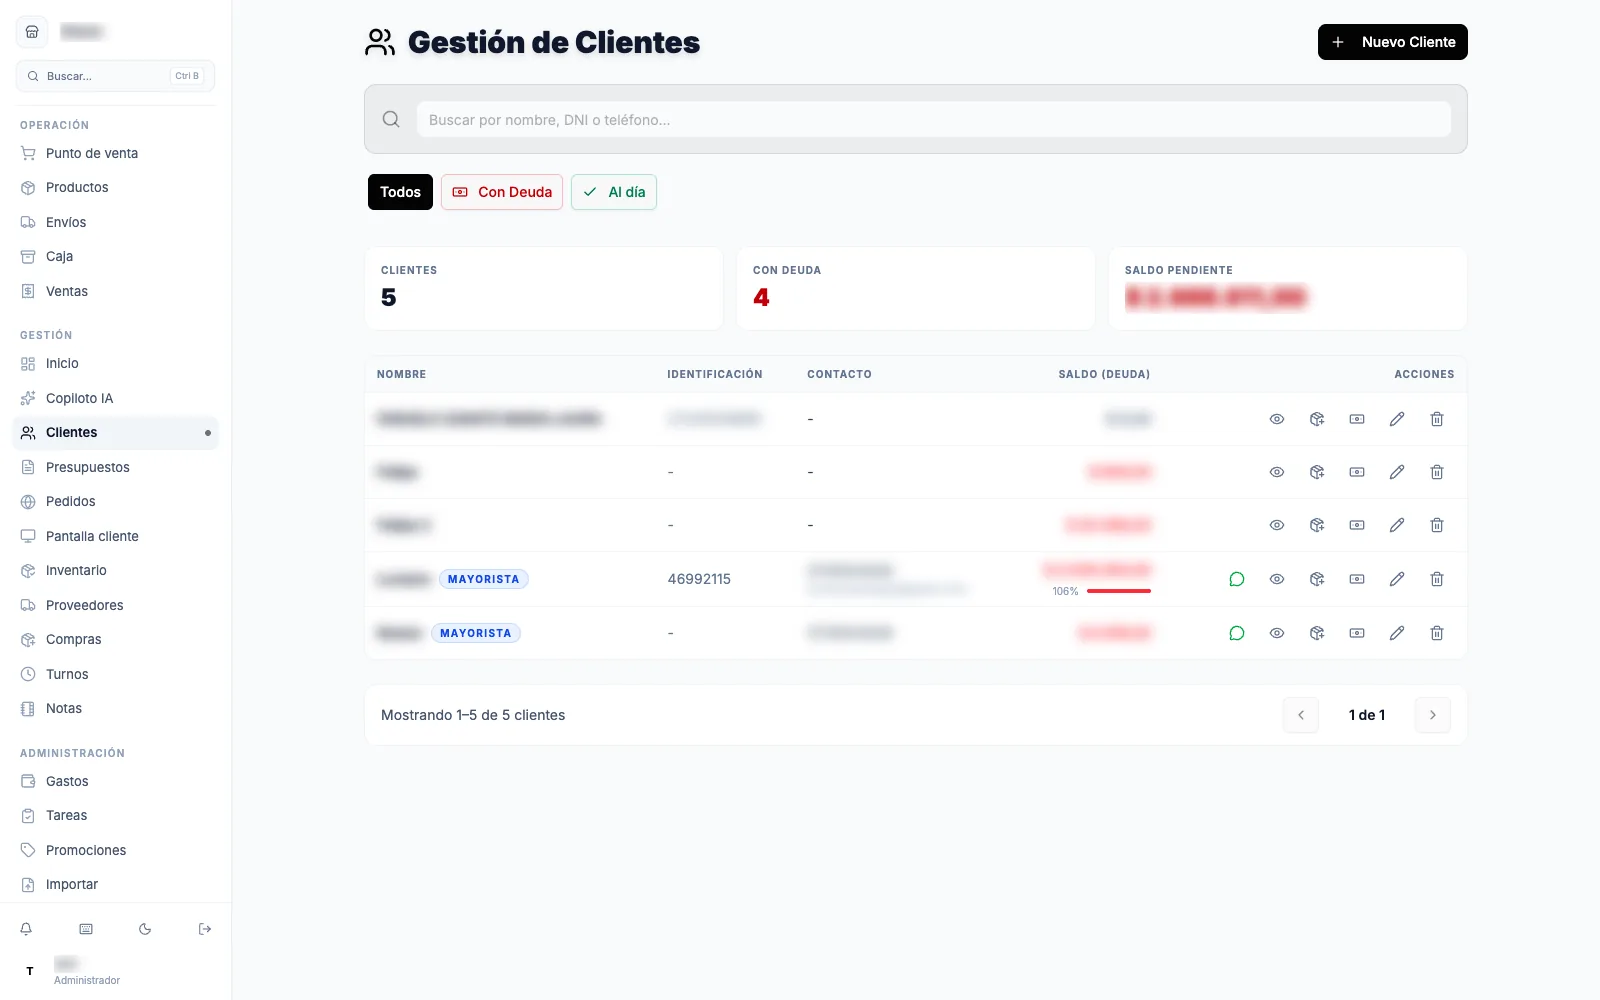The height and width of the screenshot is (1000, 1600).
Task: Focus the client search by name field
Action: [x=934, y=119]
